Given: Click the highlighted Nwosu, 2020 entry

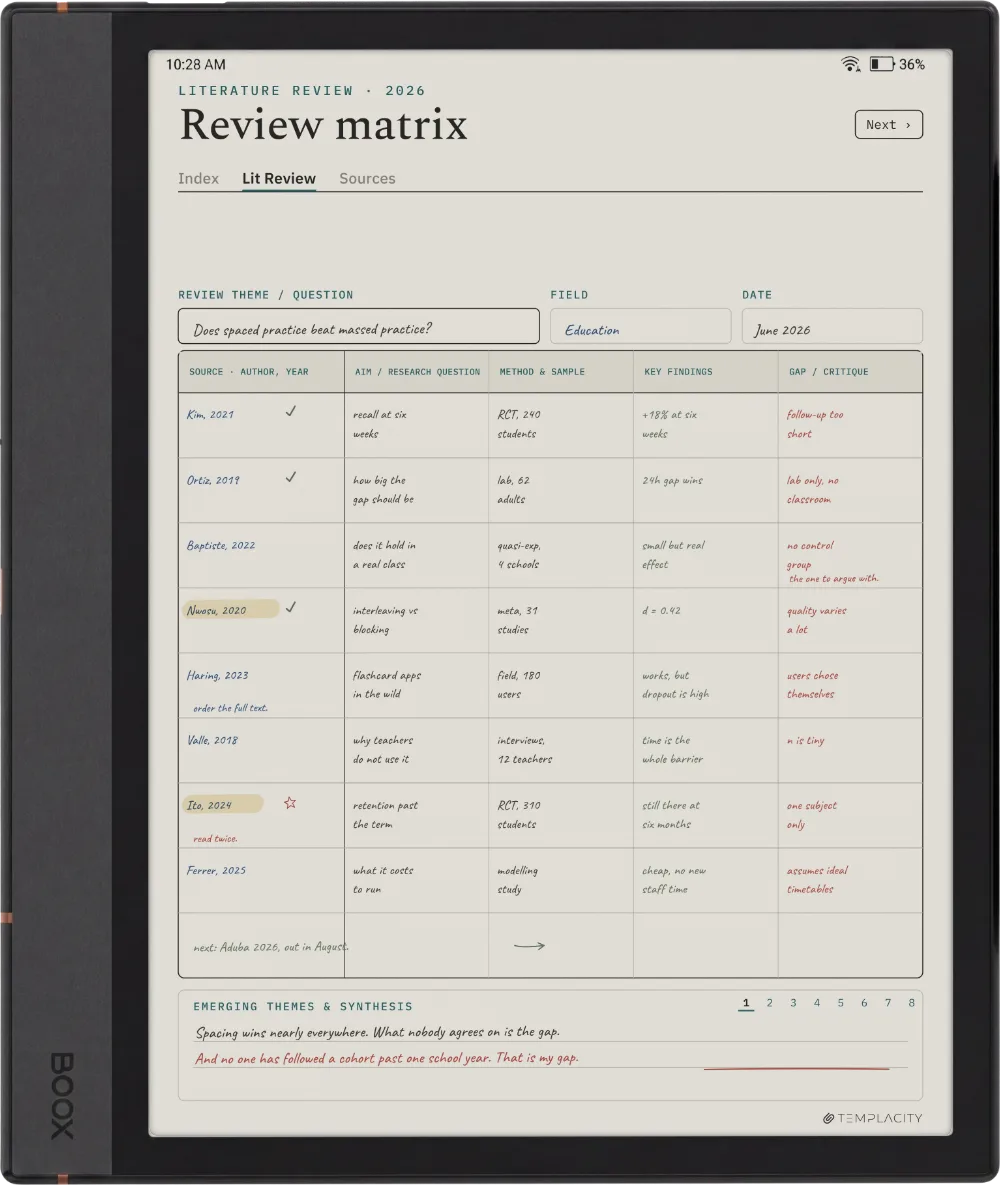Looking at the screenshot, I should pyautogui.click(x=231, y=610).
